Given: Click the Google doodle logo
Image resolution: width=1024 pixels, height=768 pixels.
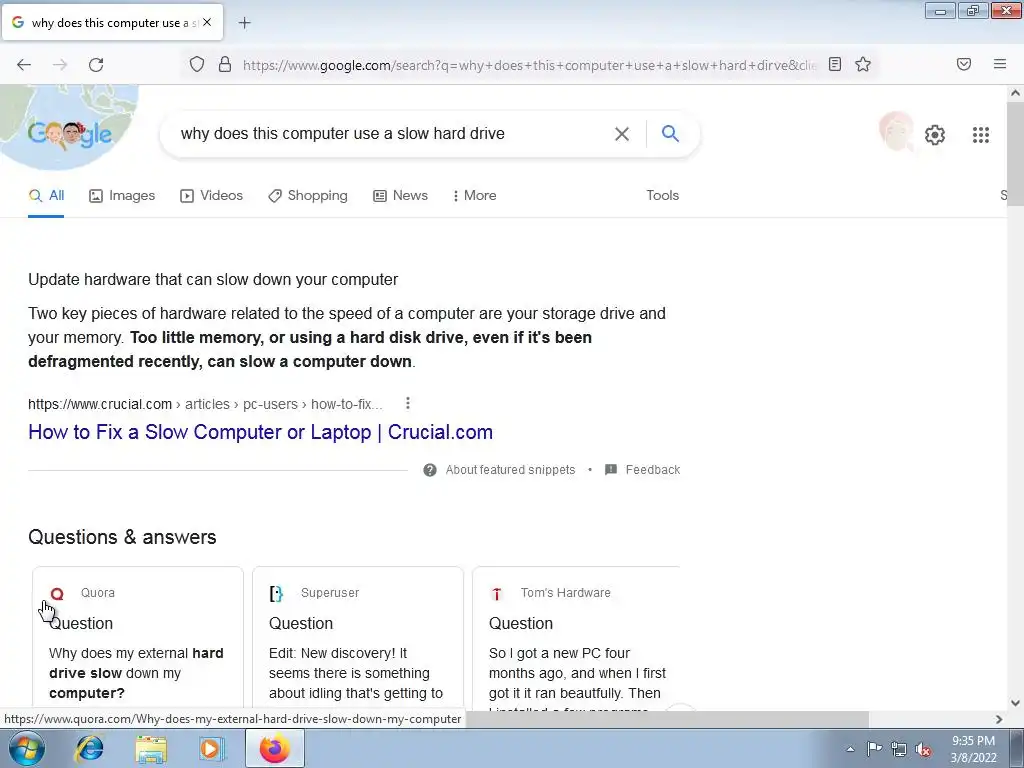Looking at the screenshot, I should (69, 134).
